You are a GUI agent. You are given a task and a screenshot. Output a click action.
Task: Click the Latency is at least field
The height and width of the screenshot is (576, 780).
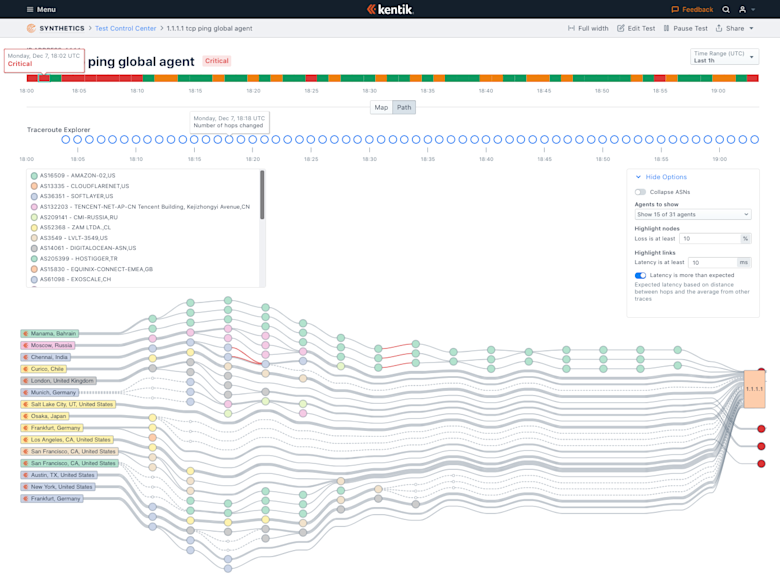[x=712, y=263]
